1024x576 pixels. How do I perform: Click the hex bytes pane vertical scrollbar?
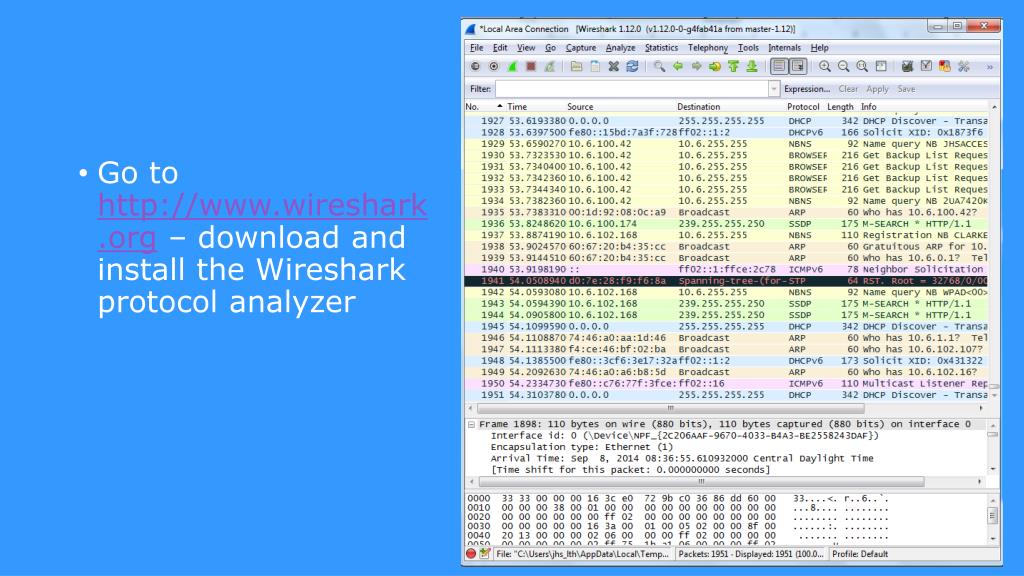click(x=993, y=520)
